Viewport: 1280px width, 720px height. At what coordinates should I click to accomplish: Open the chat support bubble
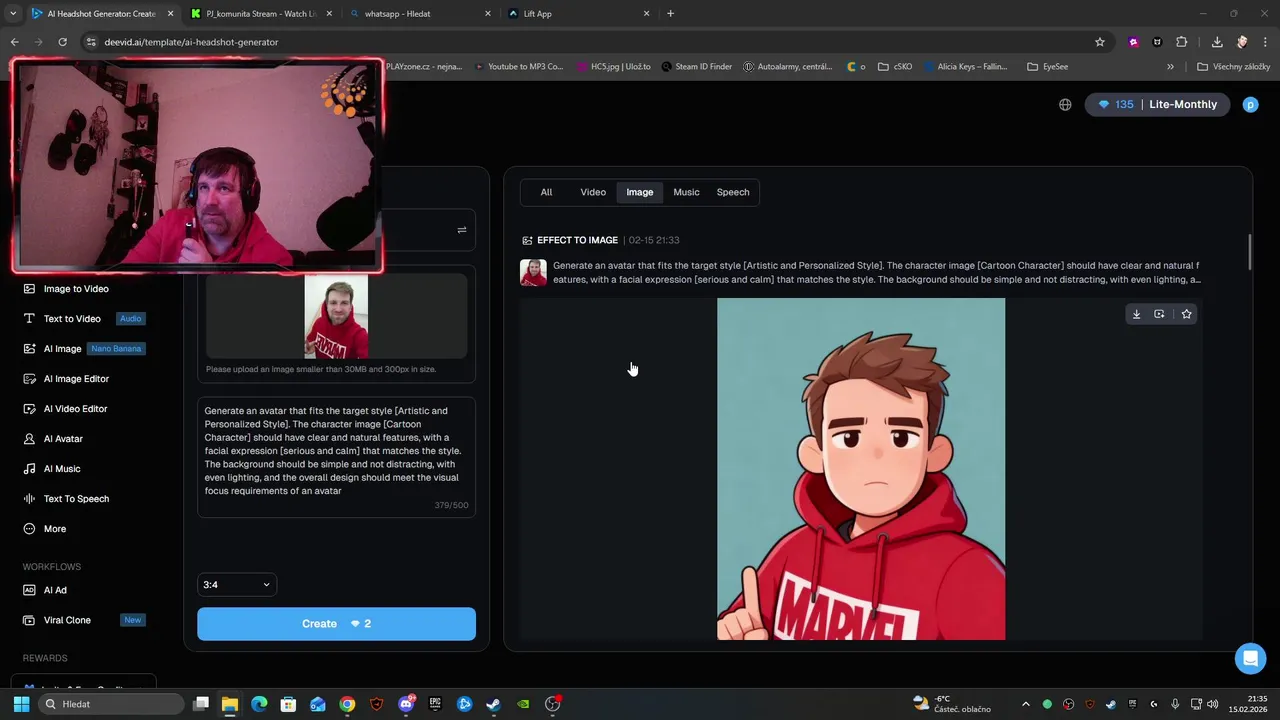(1248, 658)
